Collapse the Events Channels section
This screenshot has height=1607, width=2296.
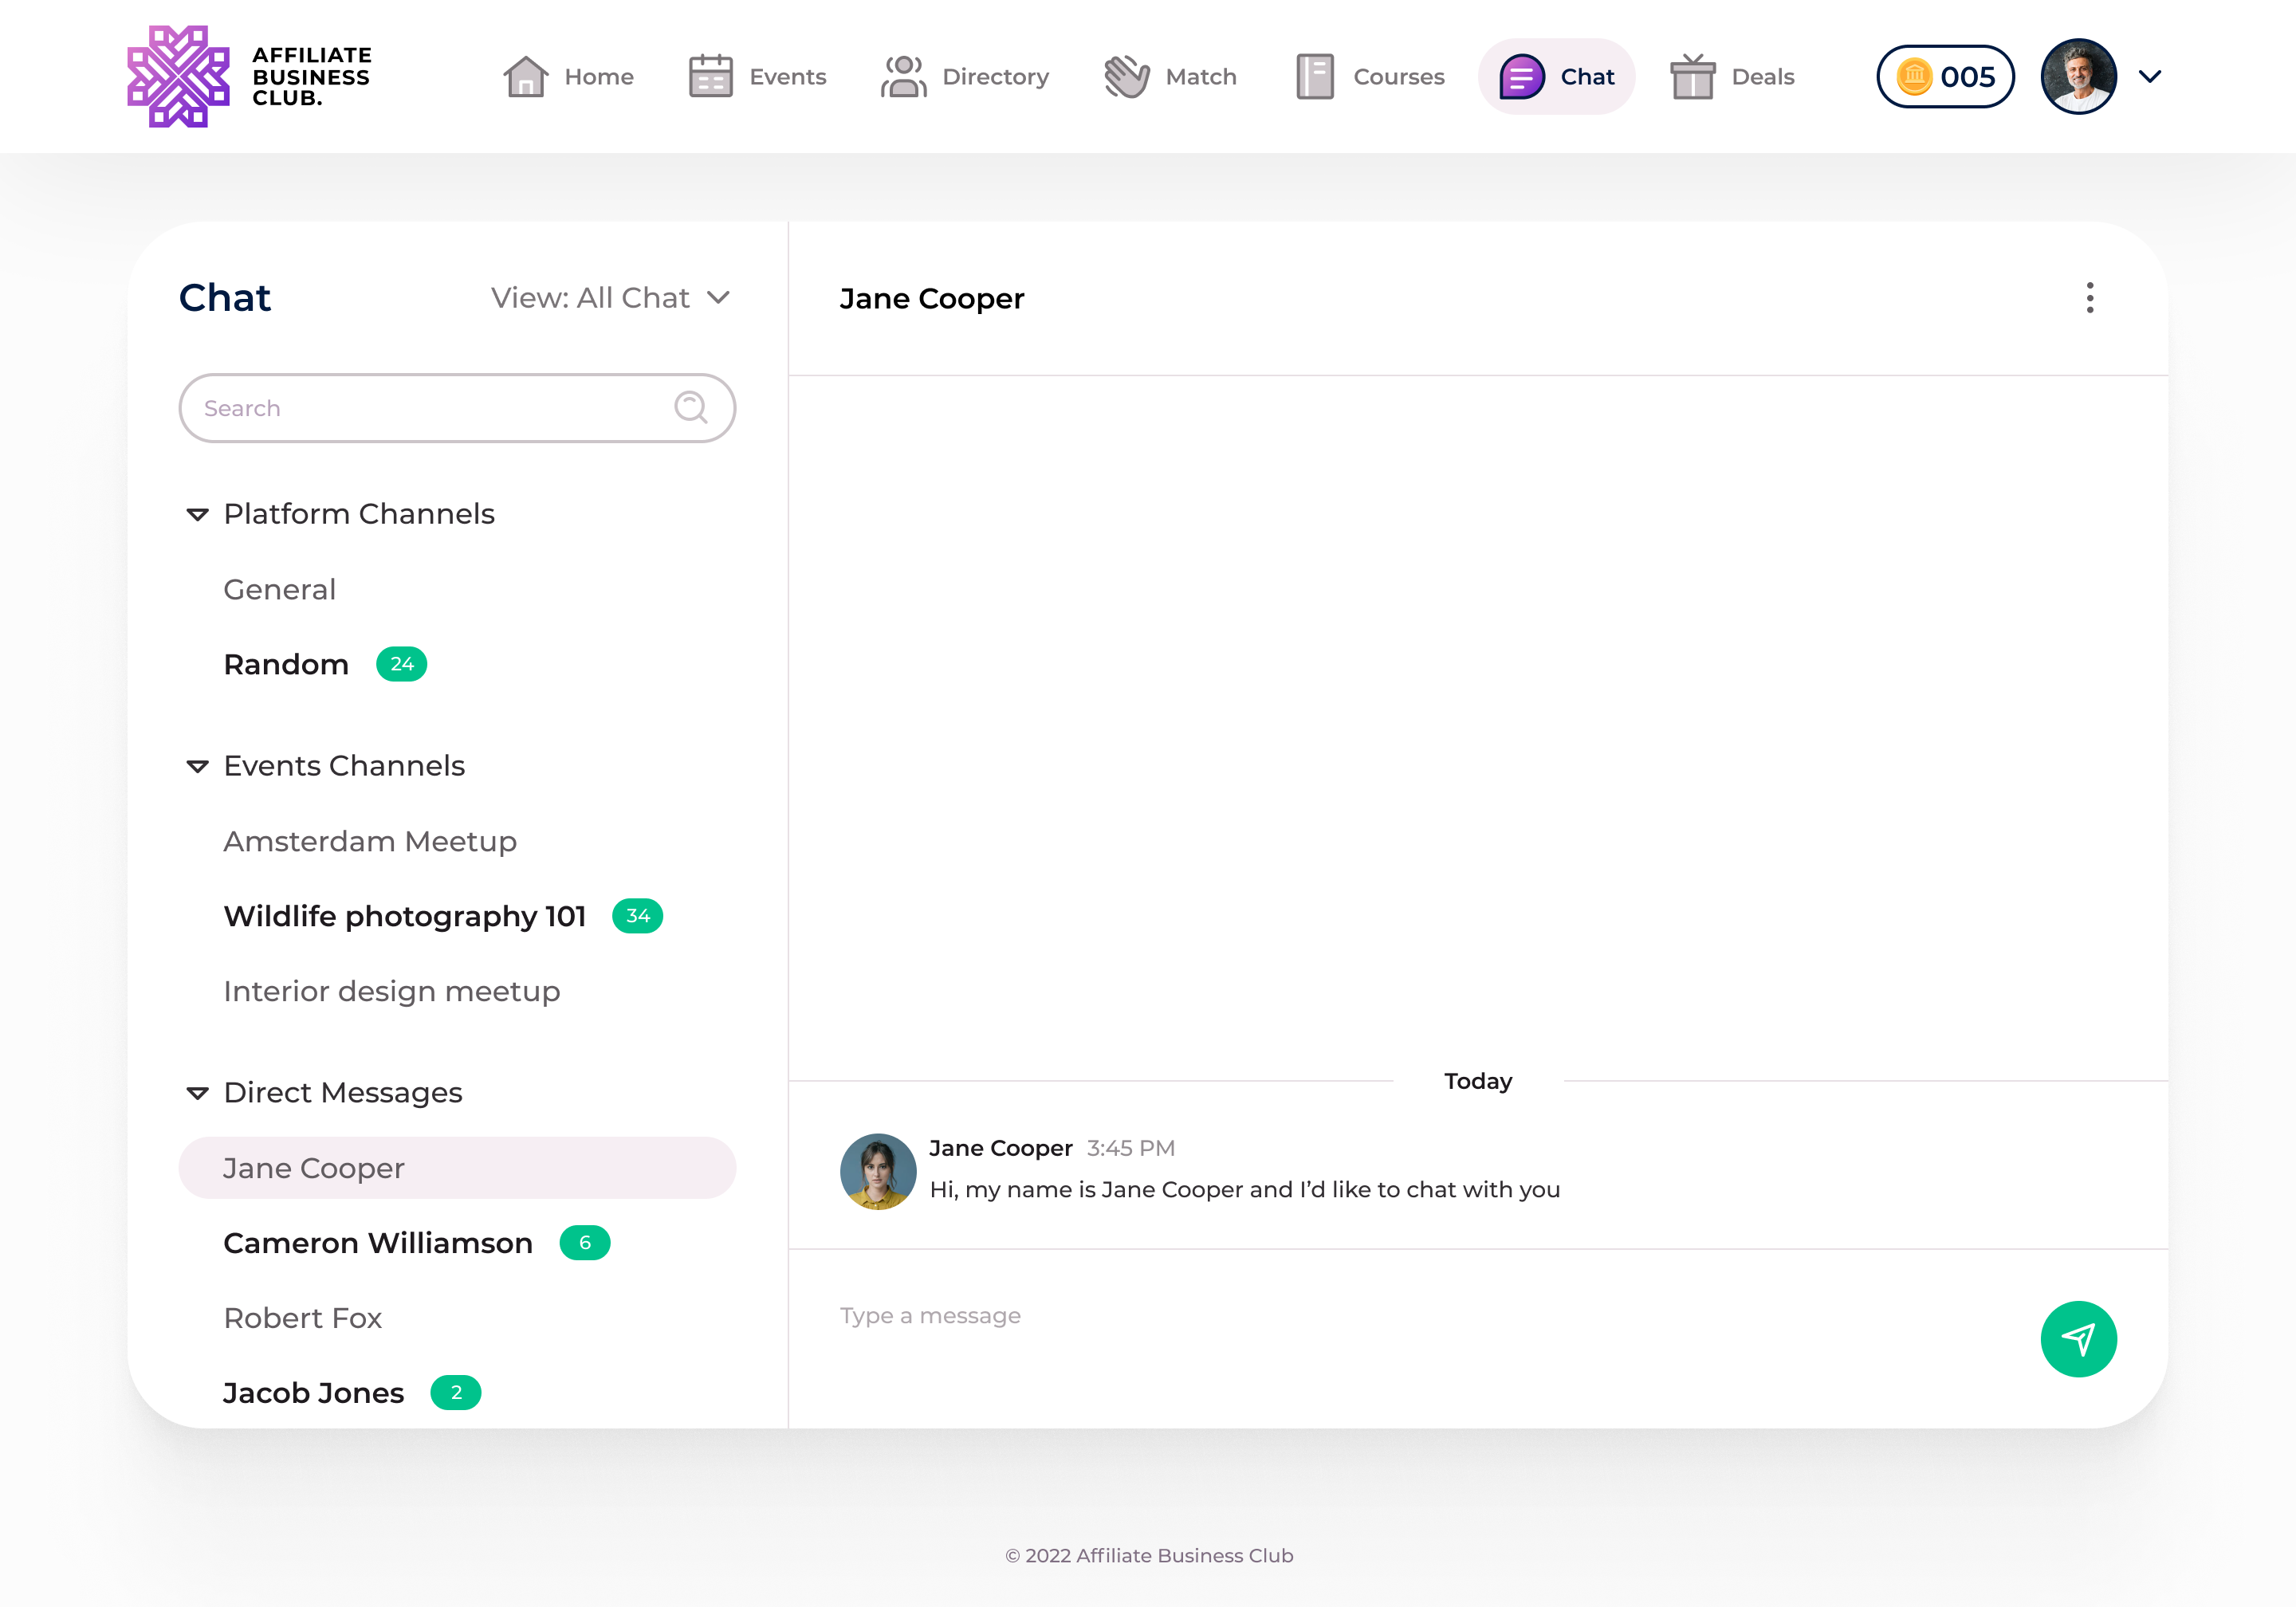click(x=197, y=764)
